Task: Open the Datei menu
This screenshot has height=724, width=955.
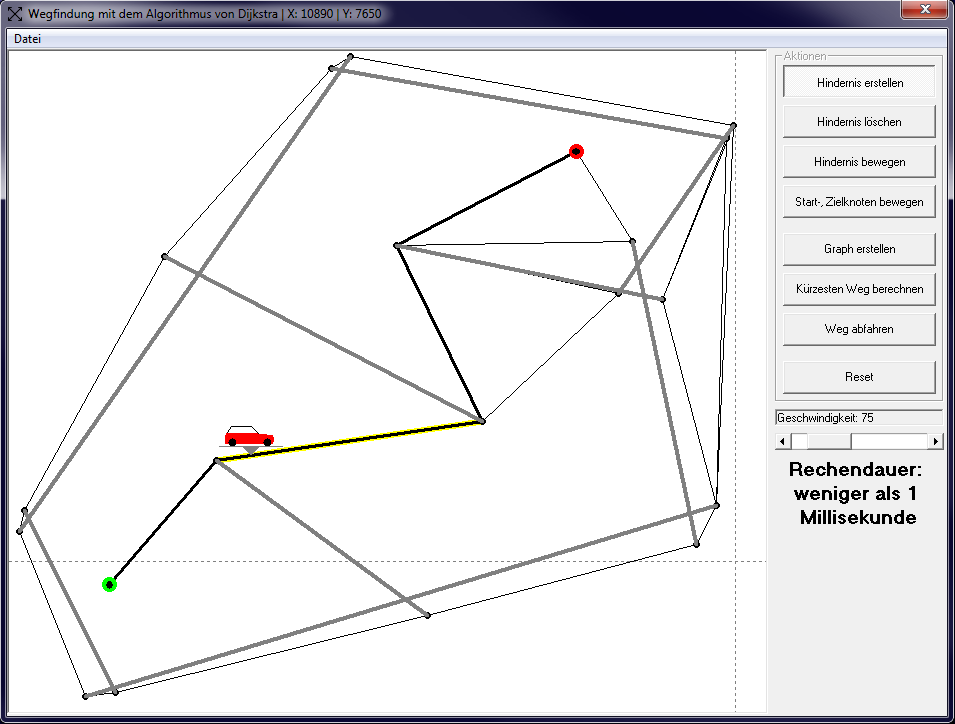Action: pyautogui.click(x=27, y=39)
